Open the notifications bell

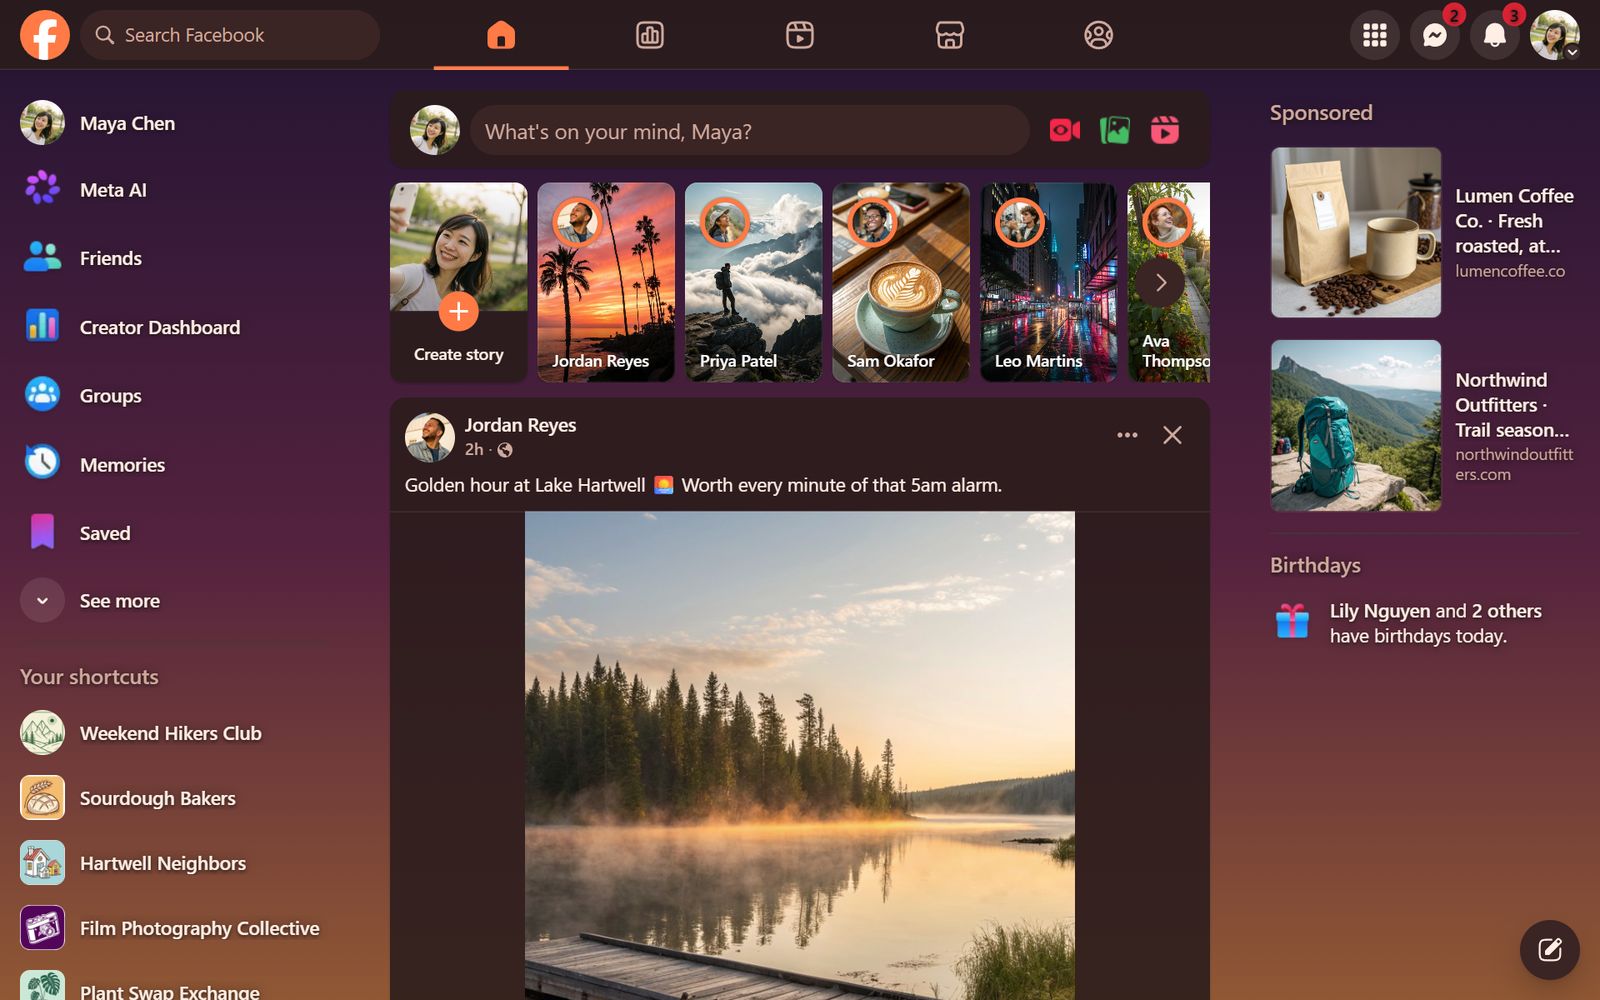(x=1495, y=35)
